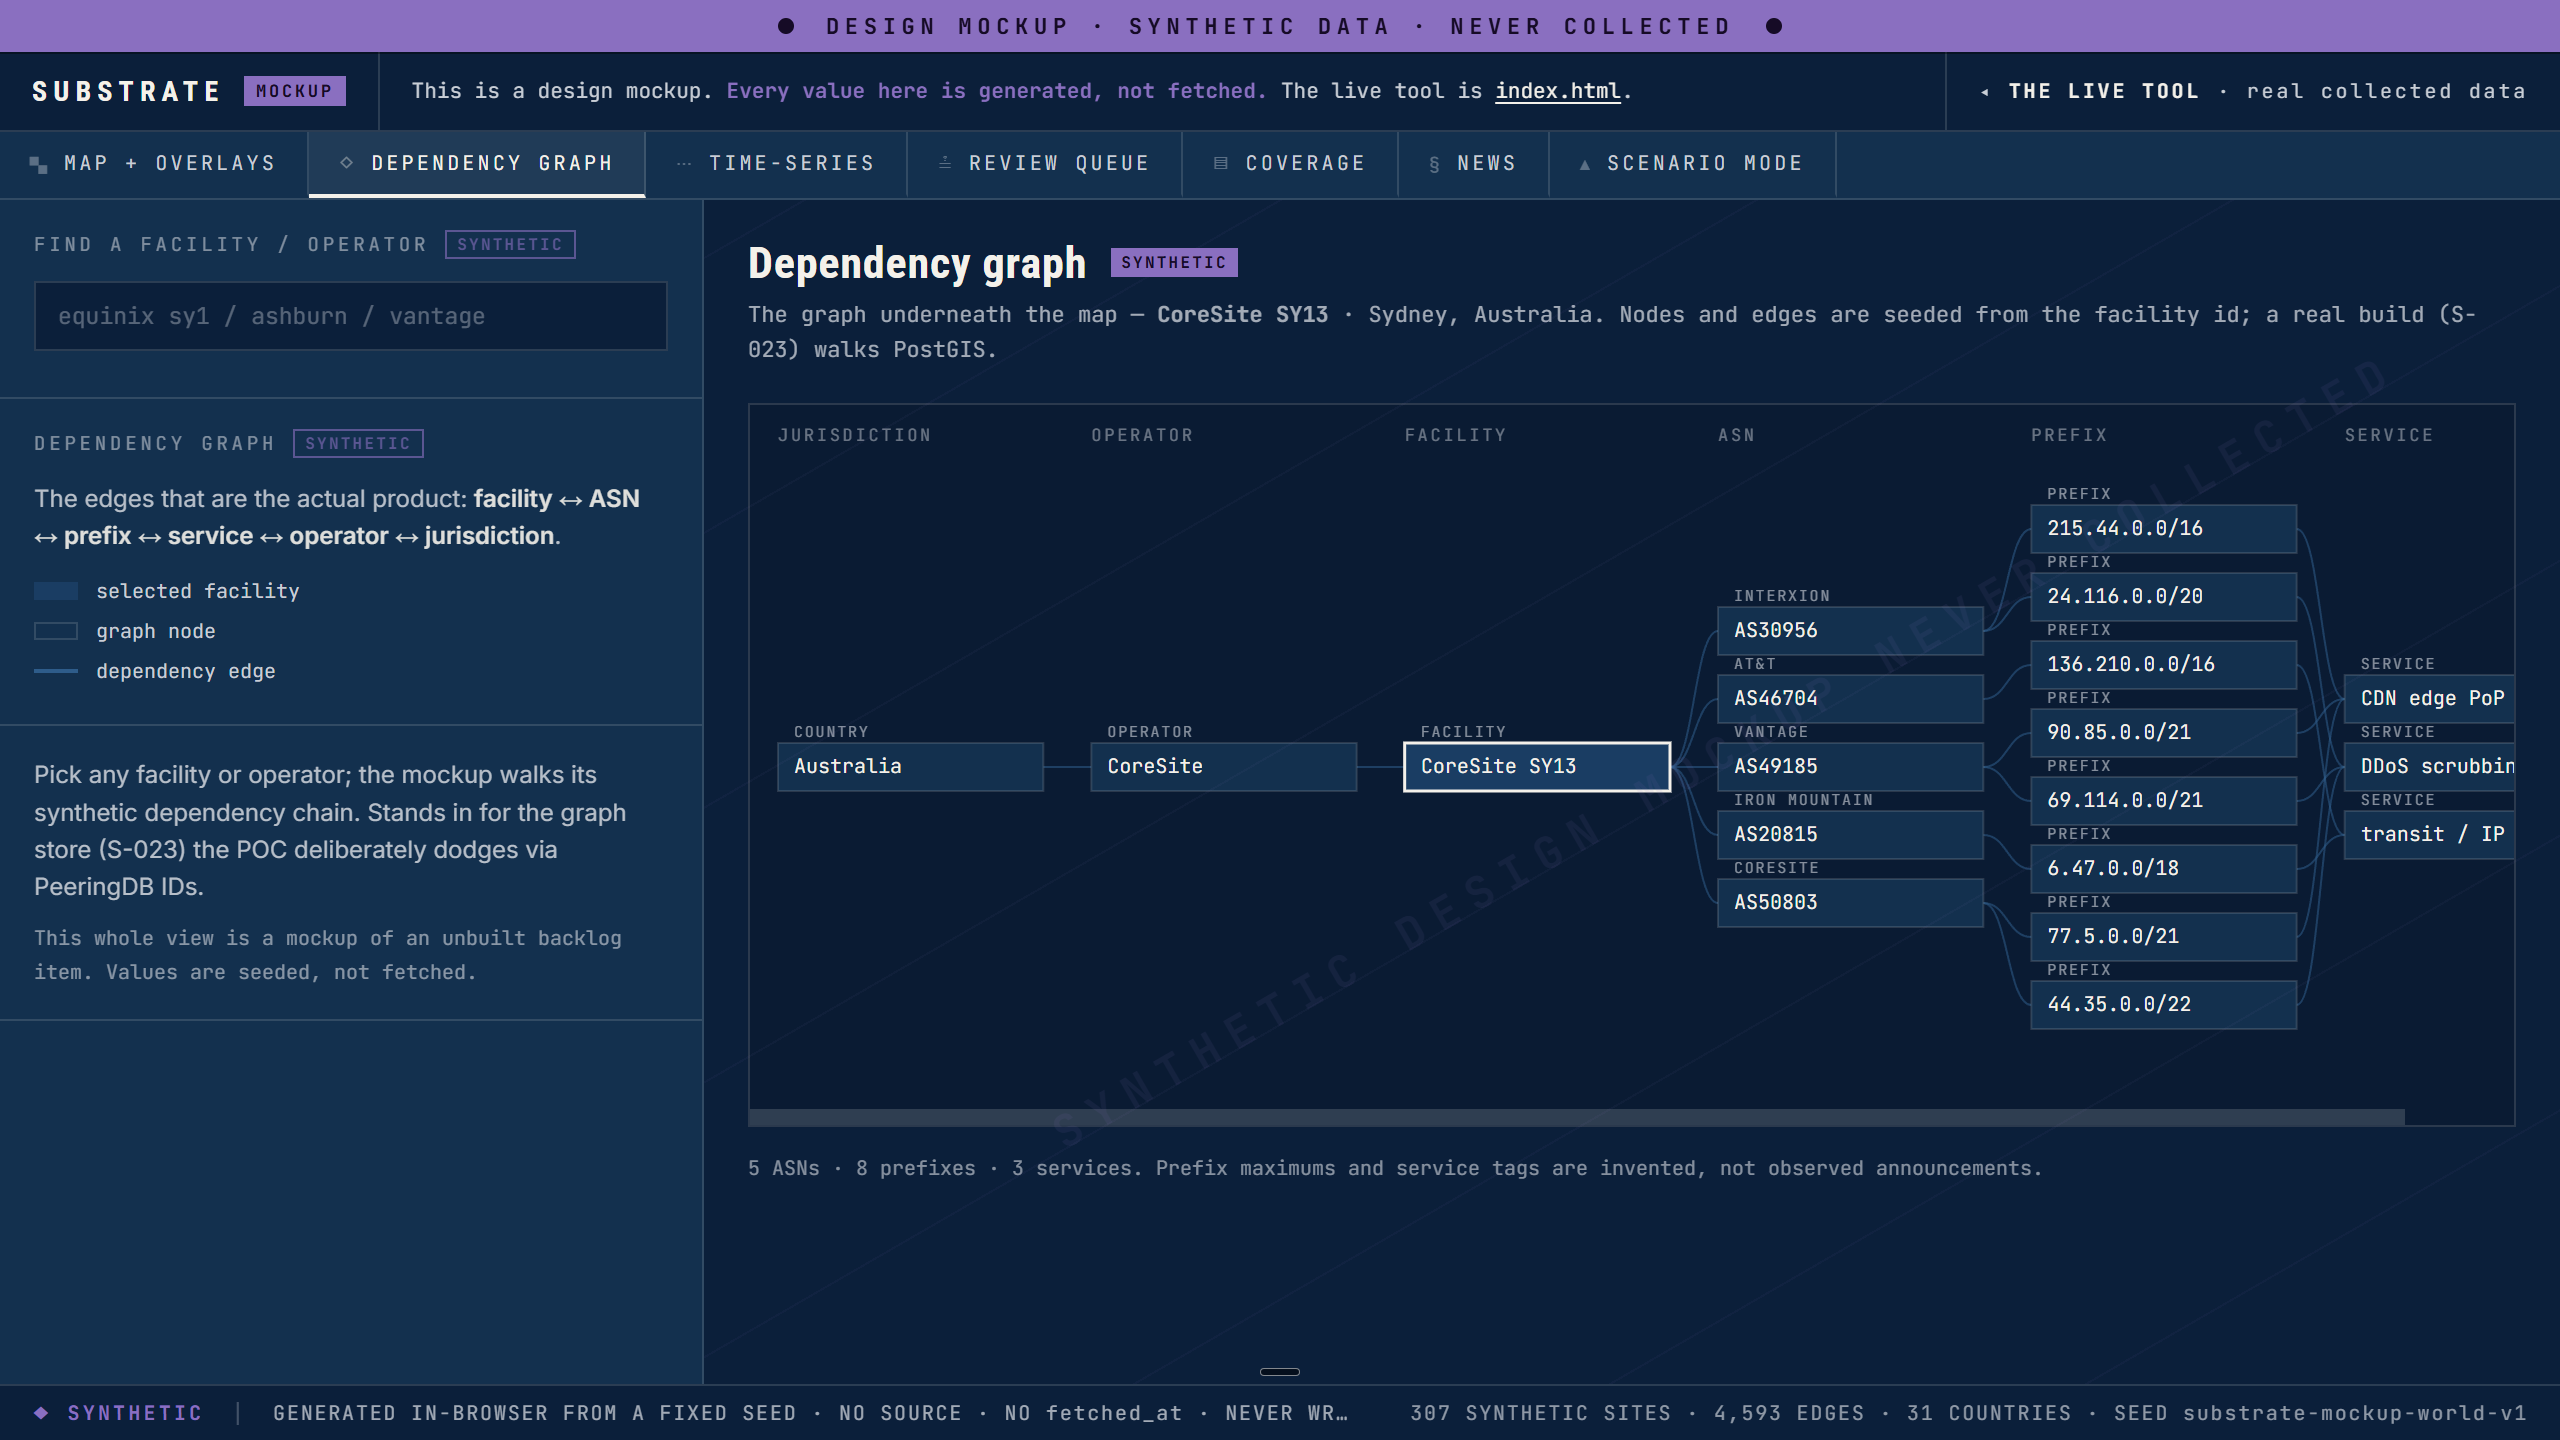
Task: Select the CoreSite SY13 facility node
Action: (1537, 767)
